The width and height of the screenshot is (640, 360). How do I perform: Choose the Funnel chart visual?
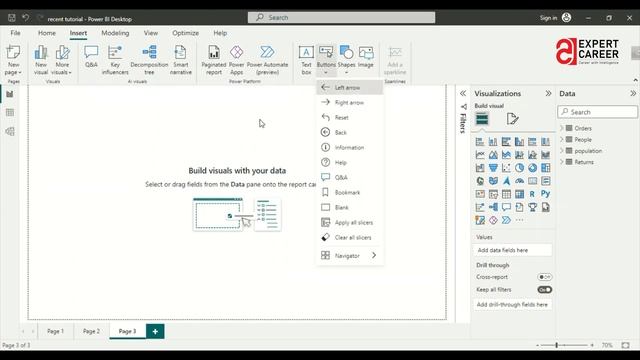(x=493, y=168)
